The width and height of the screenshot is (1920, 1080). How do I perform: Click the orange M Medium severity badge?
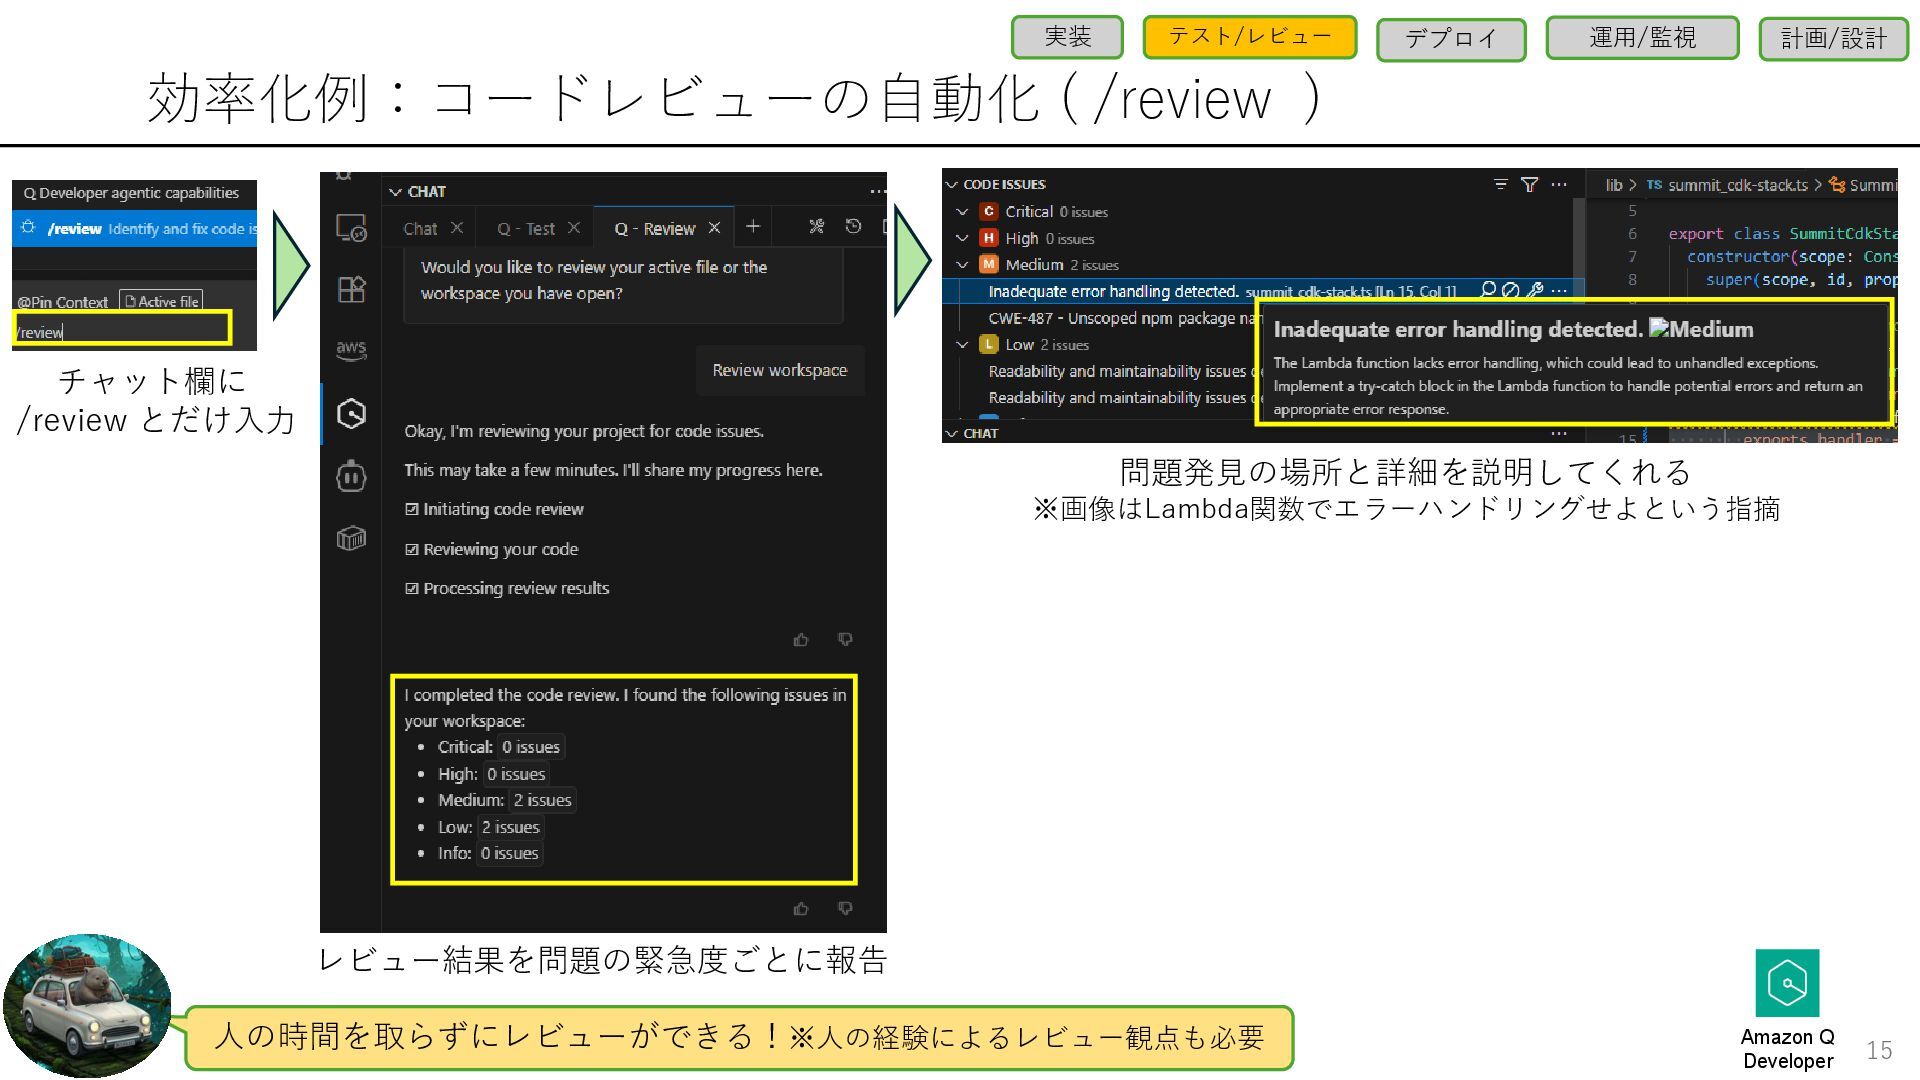(x=988, y=264)
